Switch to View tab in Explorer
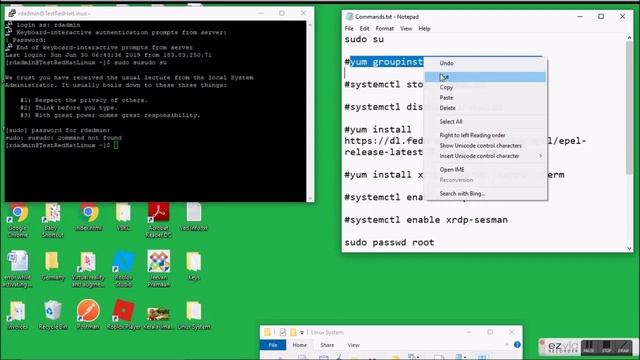The image size is (640, 360). pyautogui.click(x=353, y=345)
